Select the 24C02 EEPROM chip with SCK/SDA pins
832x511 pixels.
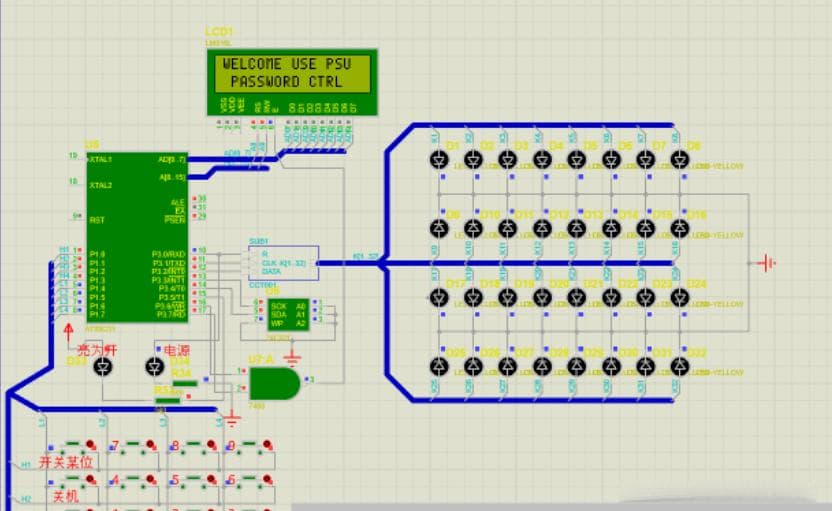[x=288, y=315]
